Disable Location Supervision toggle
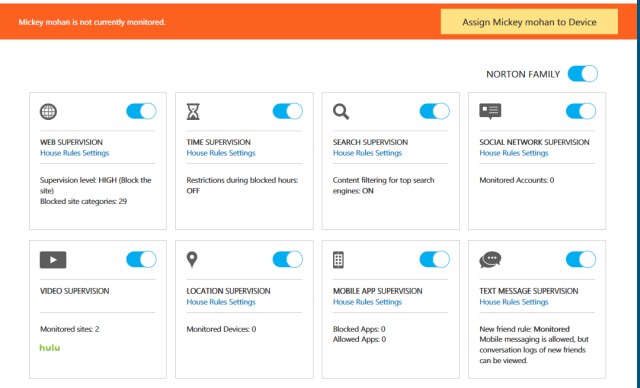Viewport: 640px width, 388px height. pyautogui.click(x=288, y=259)
